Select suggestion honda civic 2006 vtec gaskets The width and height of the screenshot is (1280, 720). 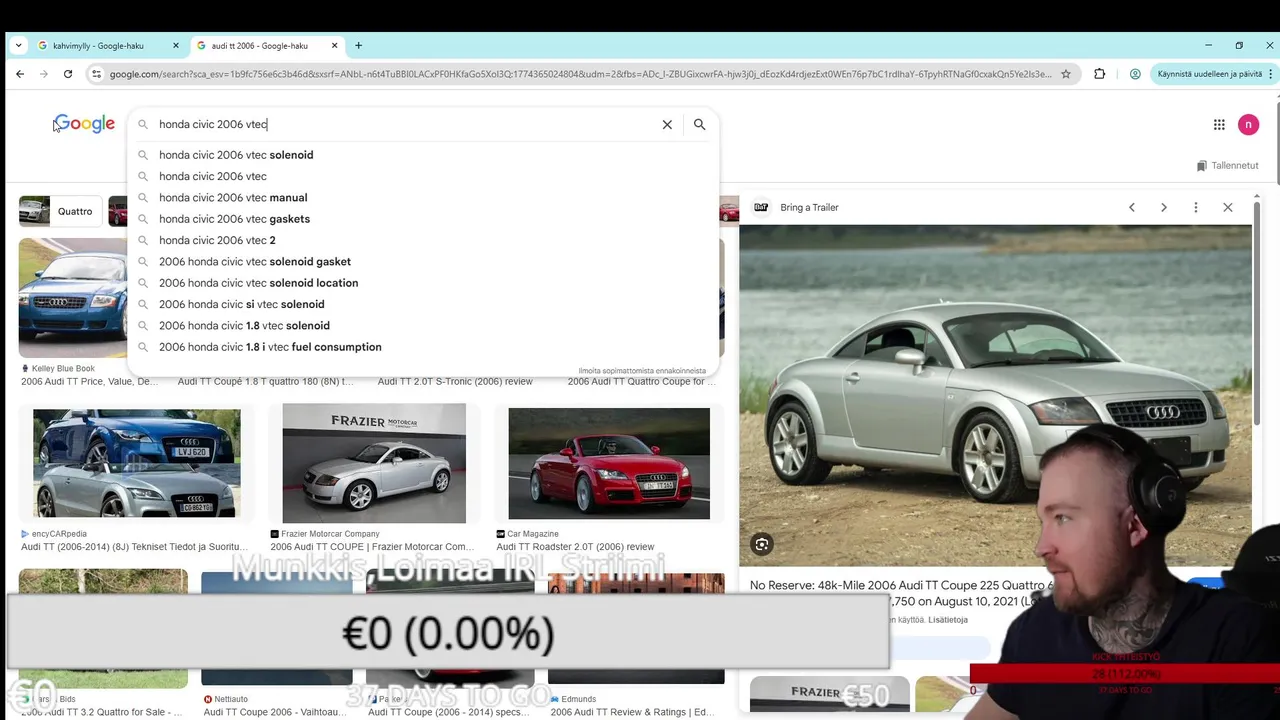pos(423,219)
